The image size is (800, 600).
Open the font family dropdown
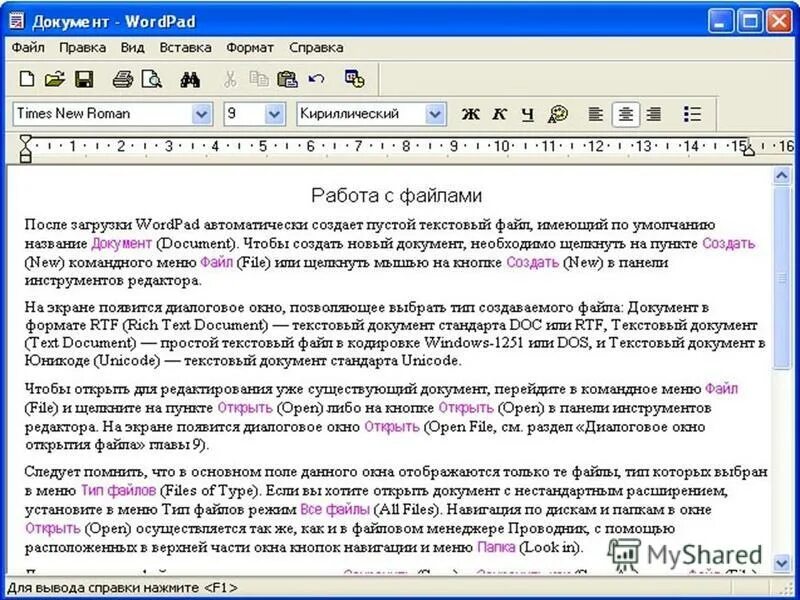pyautogui.click(x=200, y=113)
